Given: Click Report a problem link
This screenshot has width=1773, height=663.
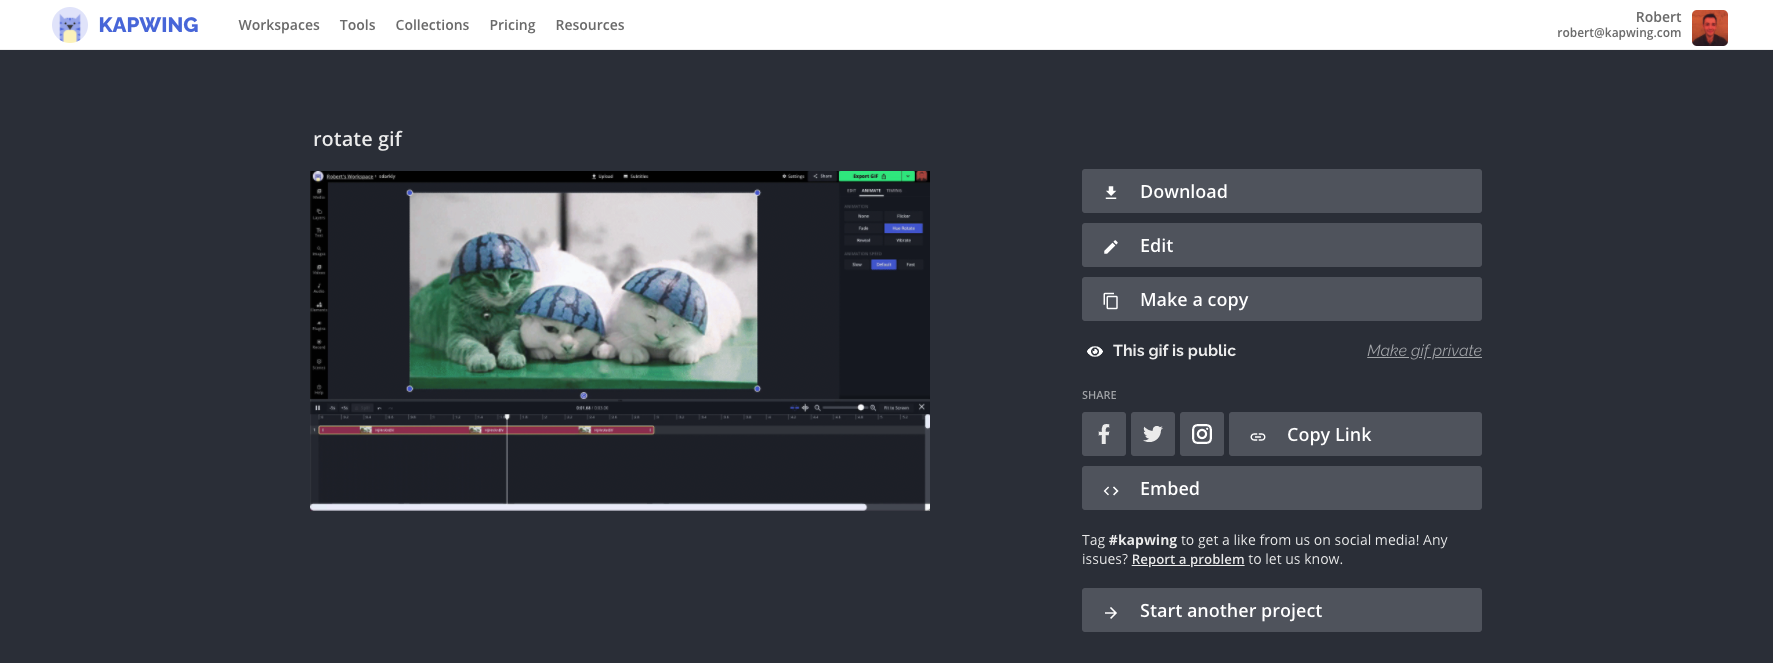Looking at the screenshot, I should point(1187,560).
